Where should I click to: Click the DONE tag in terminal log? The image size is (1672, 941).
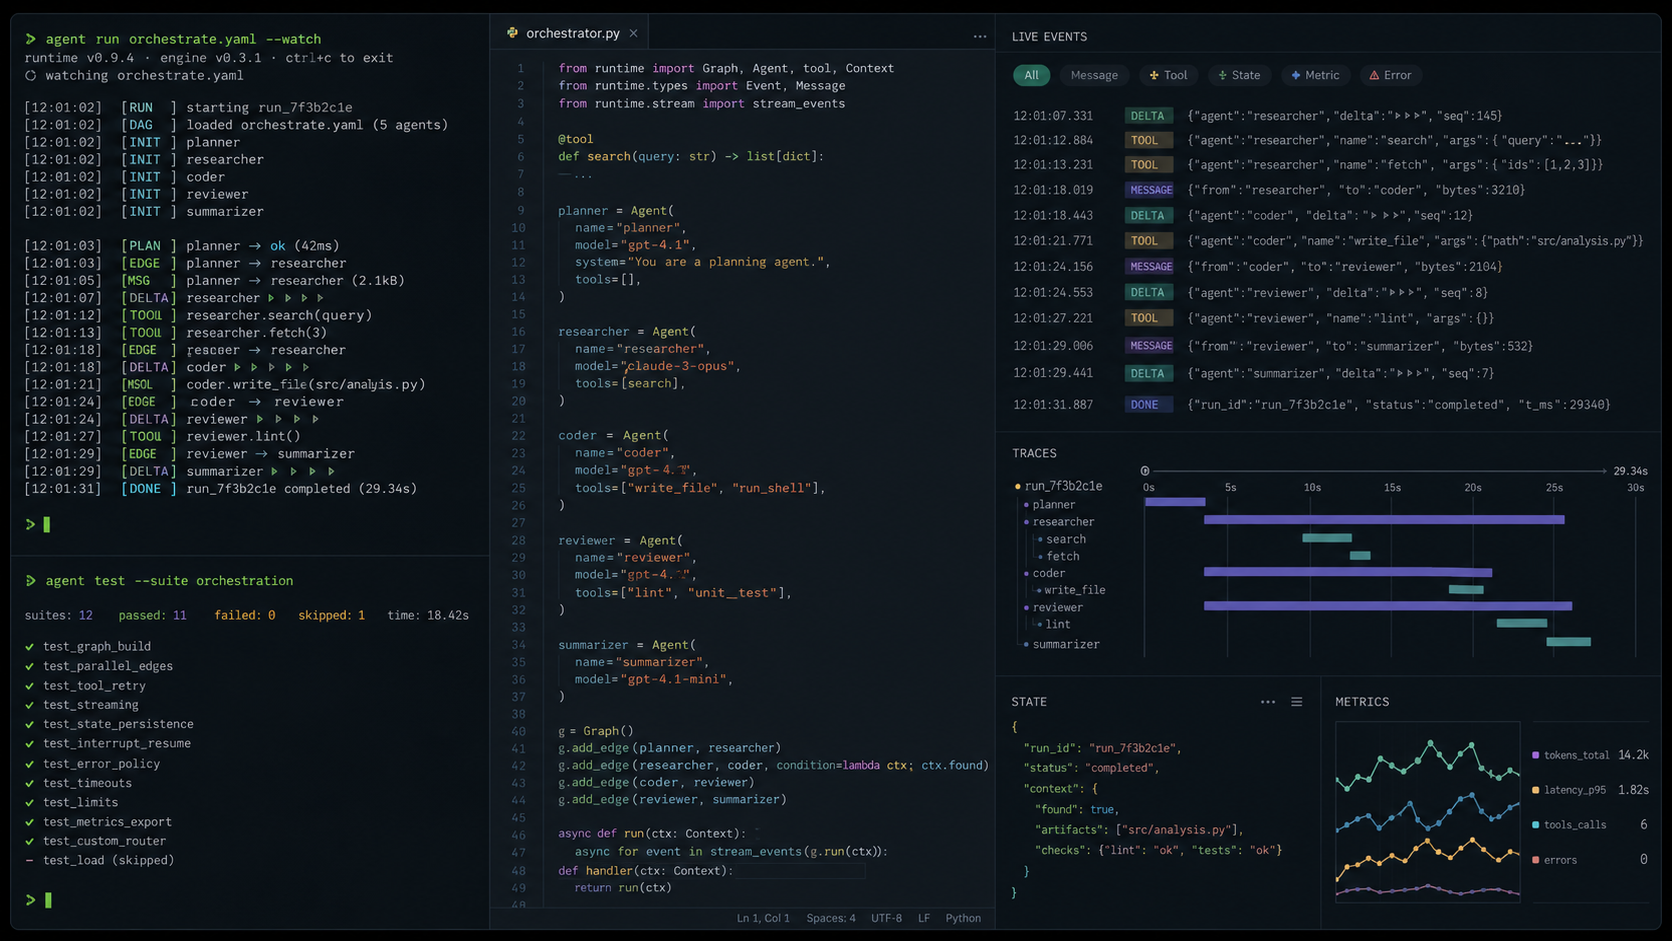[x=149, y=489]
